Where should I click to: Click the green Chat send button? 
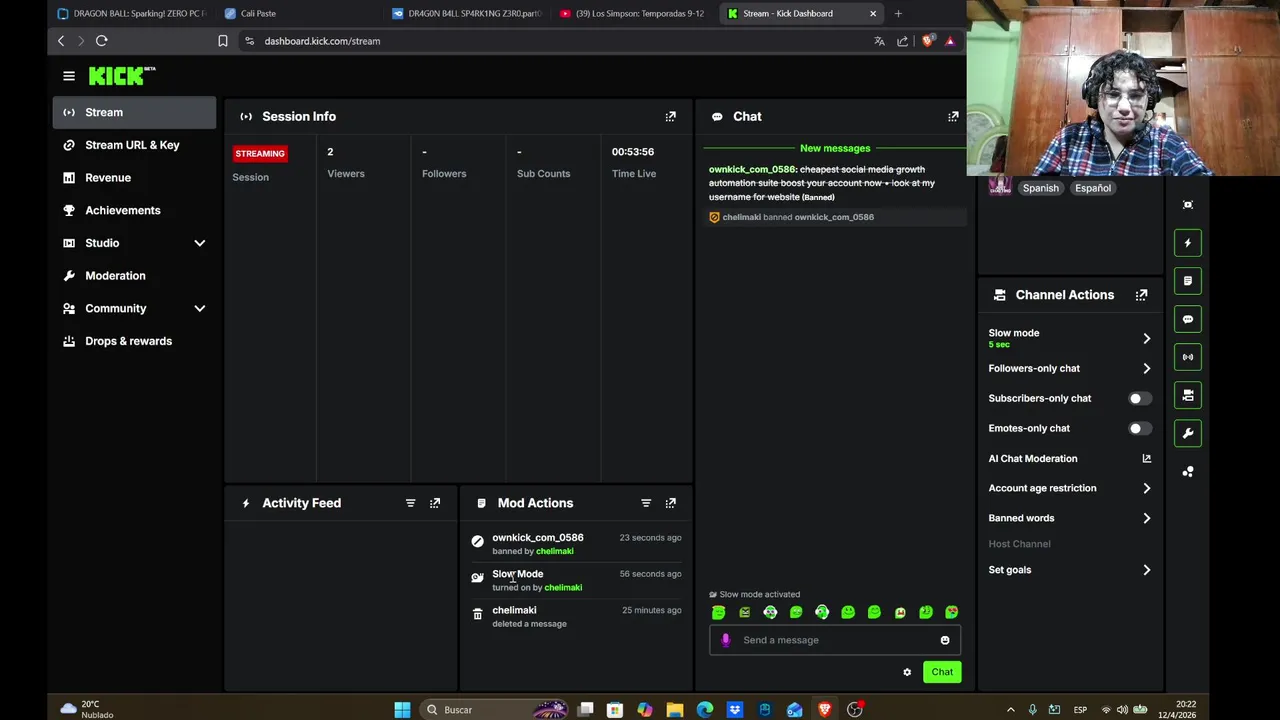click(942, 672)
